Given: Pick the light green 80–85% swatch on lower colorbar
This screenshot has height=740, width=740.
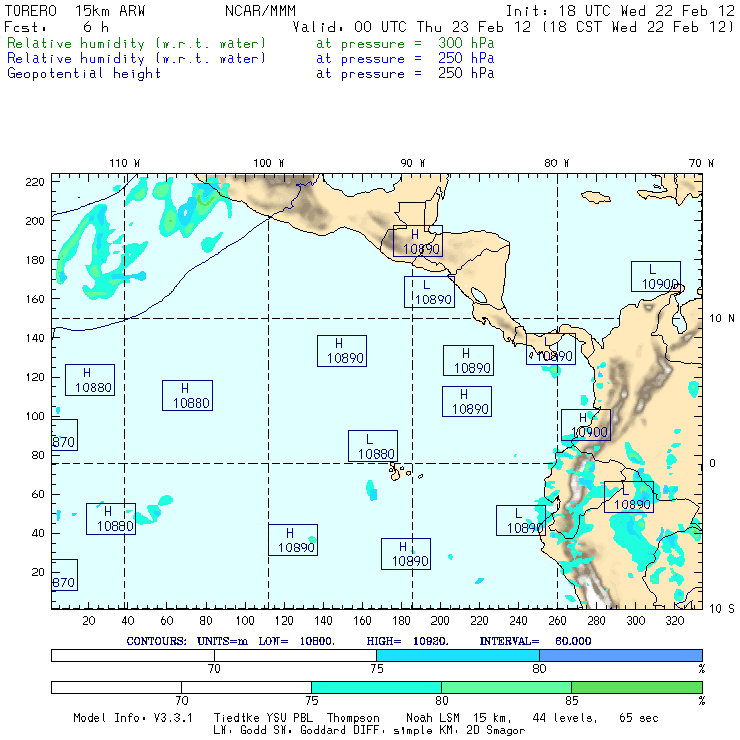Looking at the screenshot, I should [x=506, y=687].
